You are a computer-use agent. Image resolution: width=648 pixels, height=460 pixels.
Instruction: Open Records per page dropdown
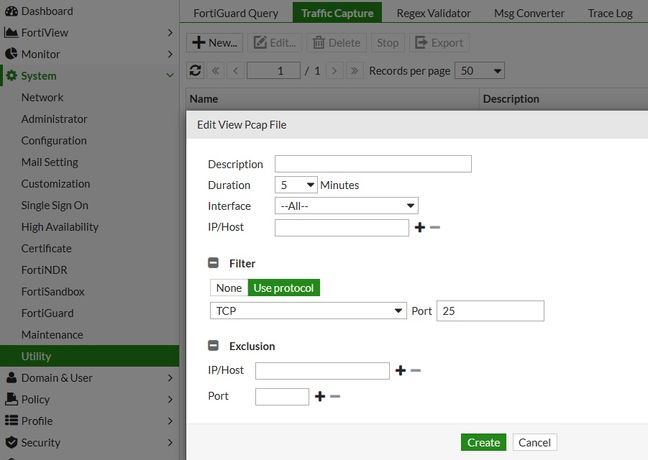(479, 71)
